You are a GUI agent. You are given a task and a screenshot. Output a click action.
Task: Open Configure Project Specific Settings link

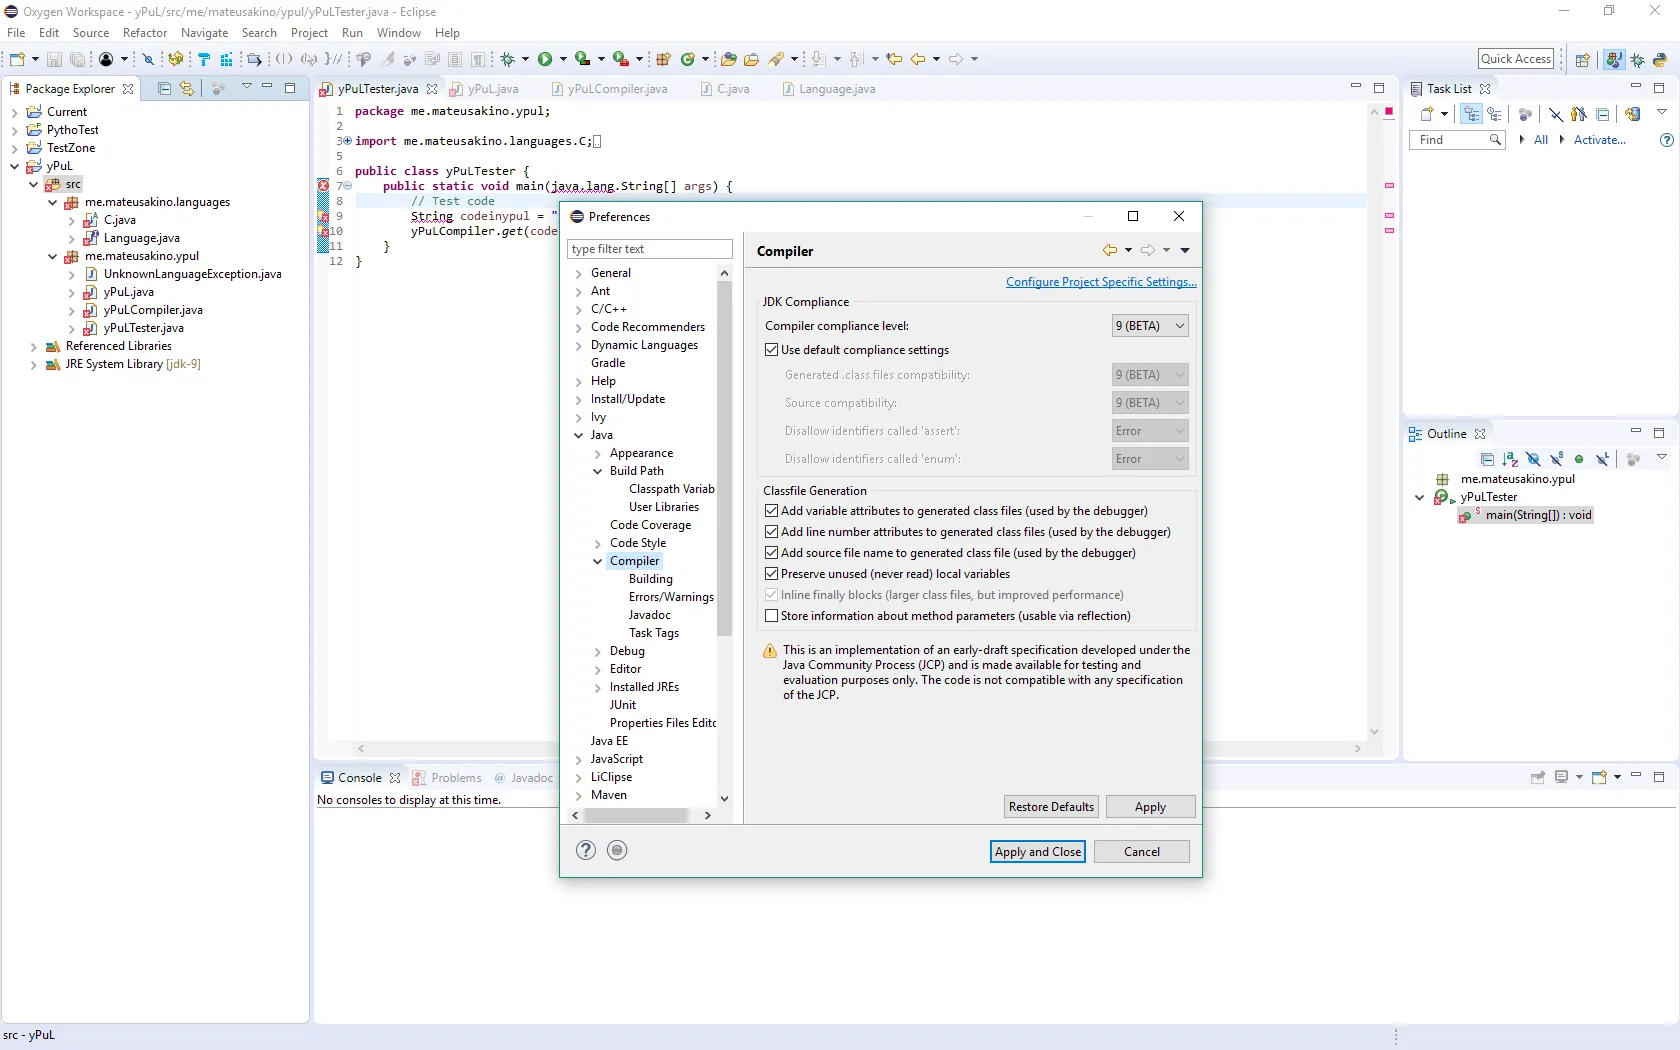[x=1101, y=282]
